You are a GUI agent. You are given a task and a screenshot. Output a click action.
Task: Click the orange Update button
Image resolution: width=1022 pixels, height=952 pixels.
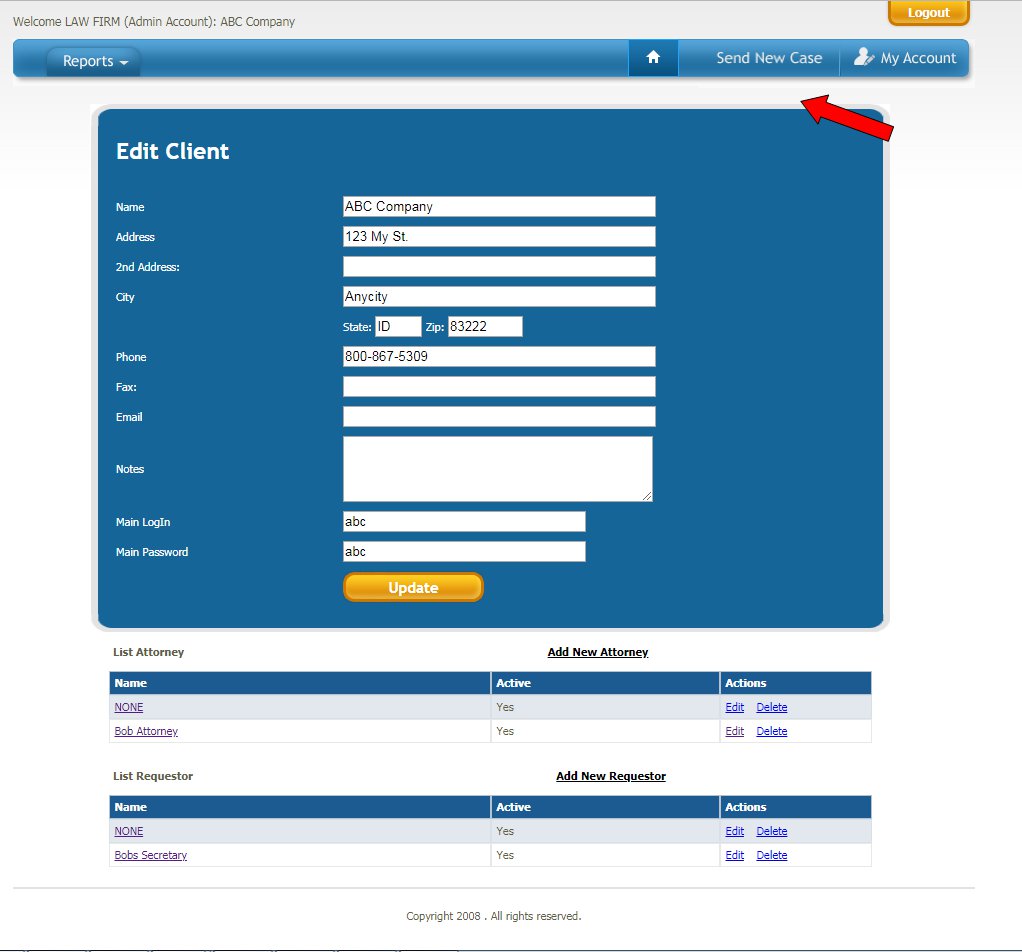413,587
